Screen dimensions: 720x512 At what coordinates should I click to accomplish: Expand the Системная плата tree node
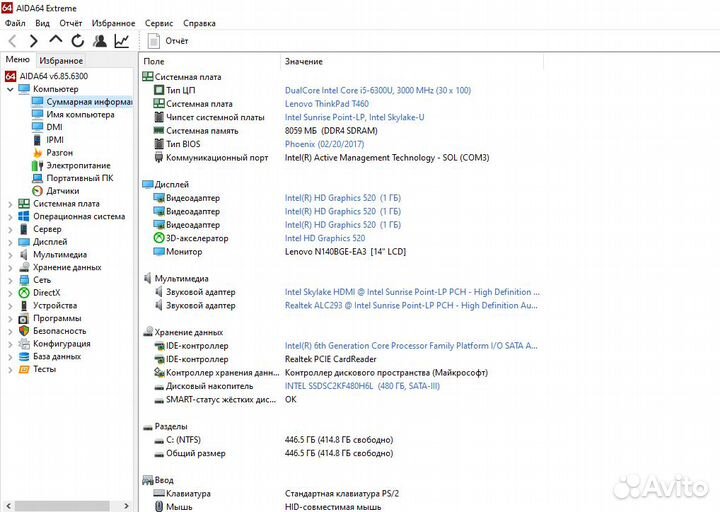[x=10, y=204]
